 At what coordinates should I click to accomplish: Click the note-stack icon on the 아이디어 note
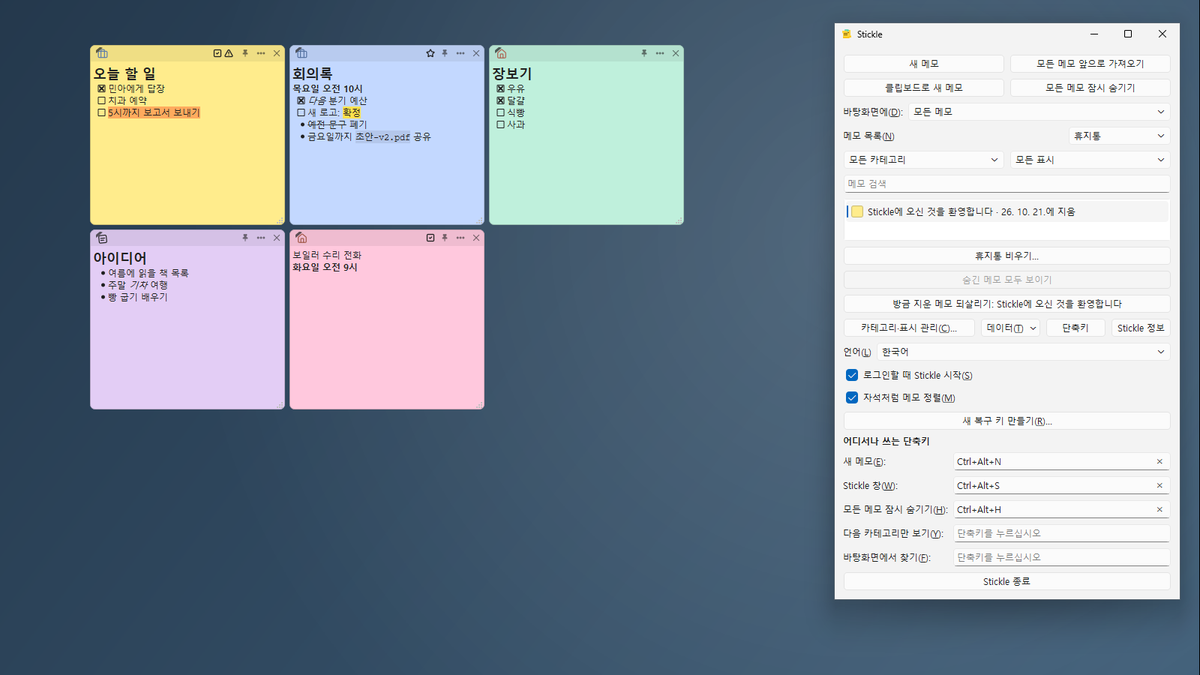pos(102,238)
